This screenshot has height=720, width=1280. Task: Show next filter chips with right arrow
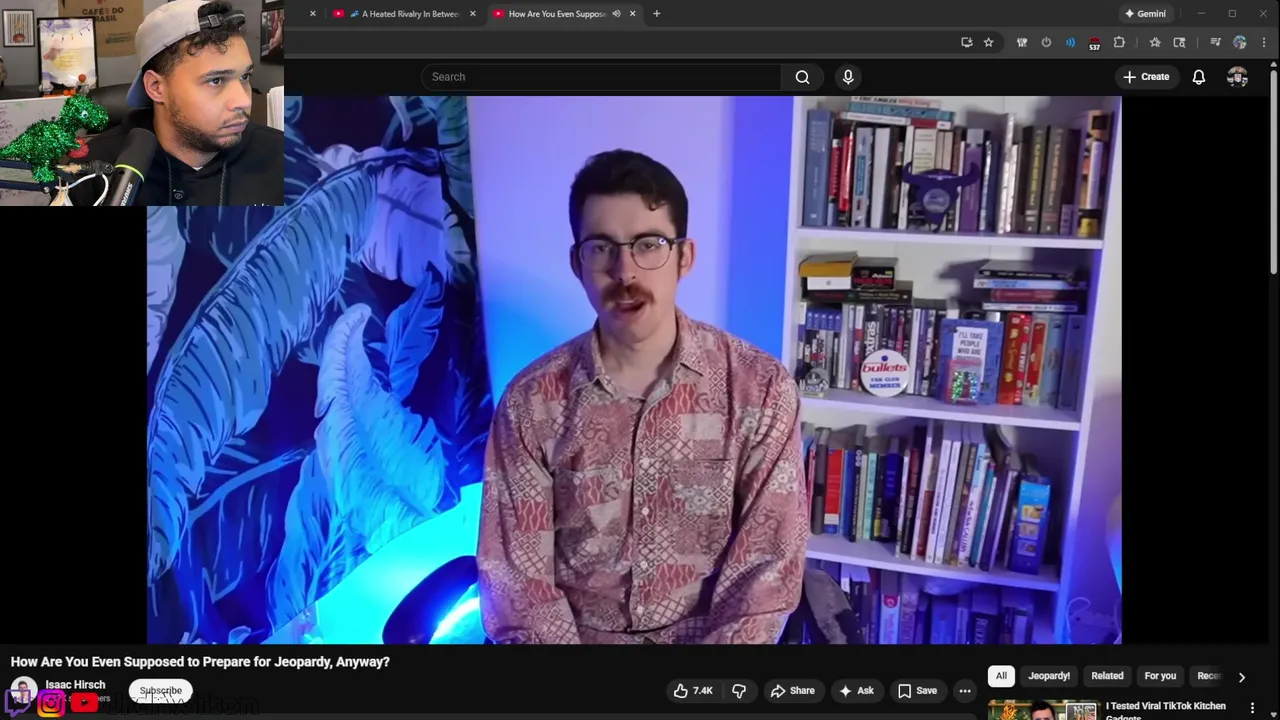tap(1241, 677)
